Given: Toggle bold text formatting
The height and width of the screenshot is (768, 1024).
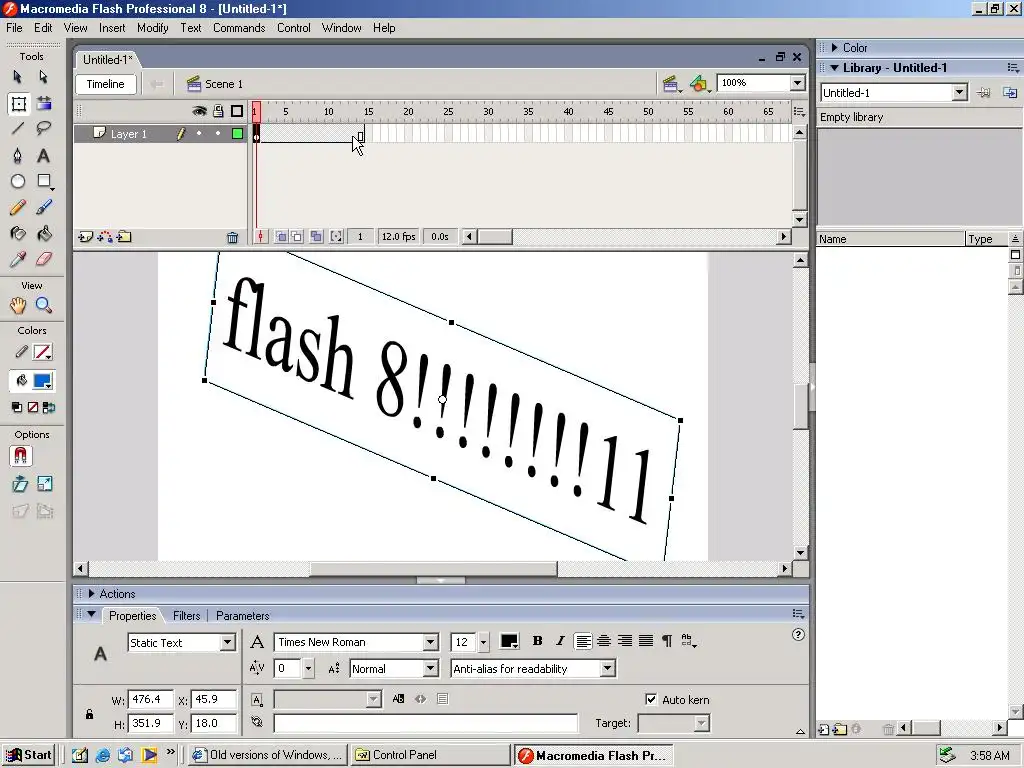Looking at the screenshot, I should [537, 641].
